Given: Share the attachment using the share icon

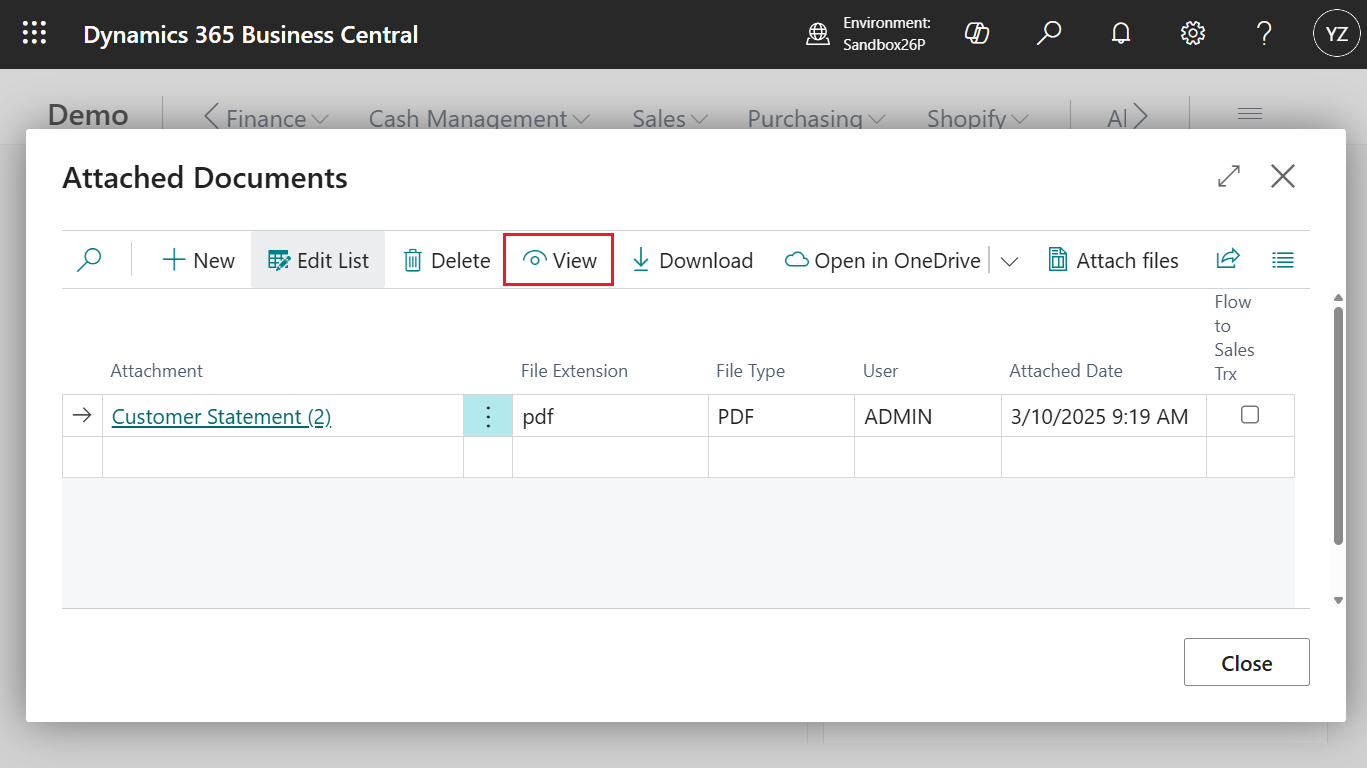Looking at the screenshot, I should (1227, 259).
